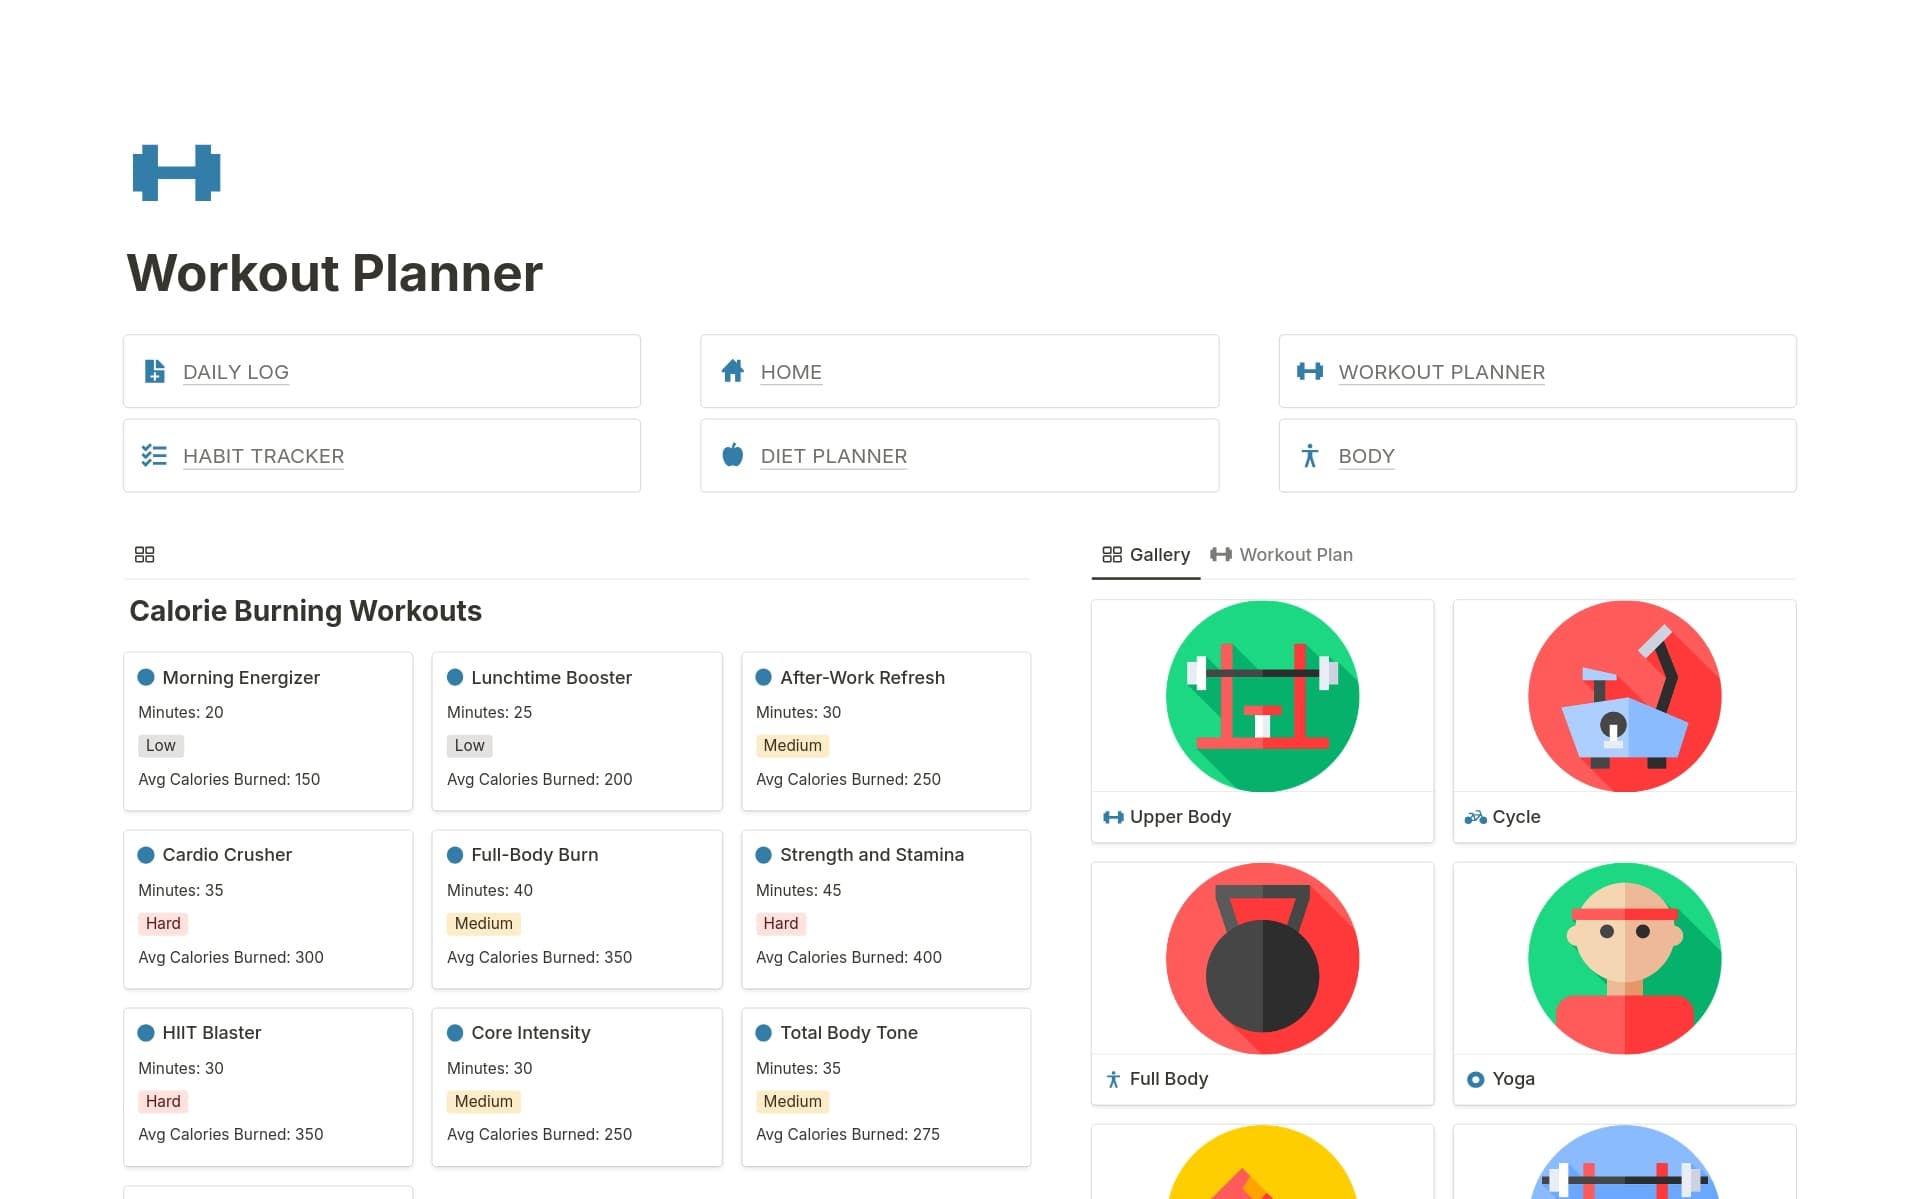Image resolution: width=1920 pixels, height=1199 pixels.
Task: Open the WORKOUT PLANNER link
Action: pyautogui.click(x=1441, y=372)
